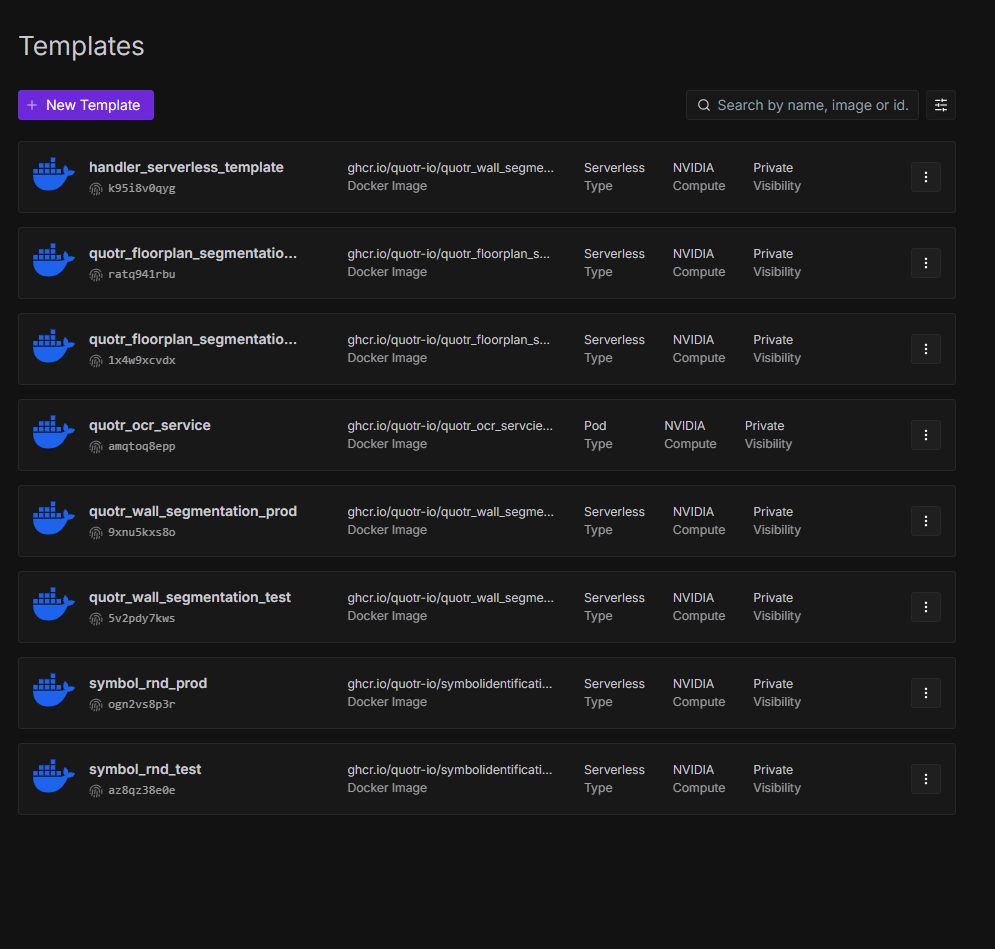Open options menu for handler_serverless_template
The width and height of the screenshot is (995, 949).
coord(925,177)
